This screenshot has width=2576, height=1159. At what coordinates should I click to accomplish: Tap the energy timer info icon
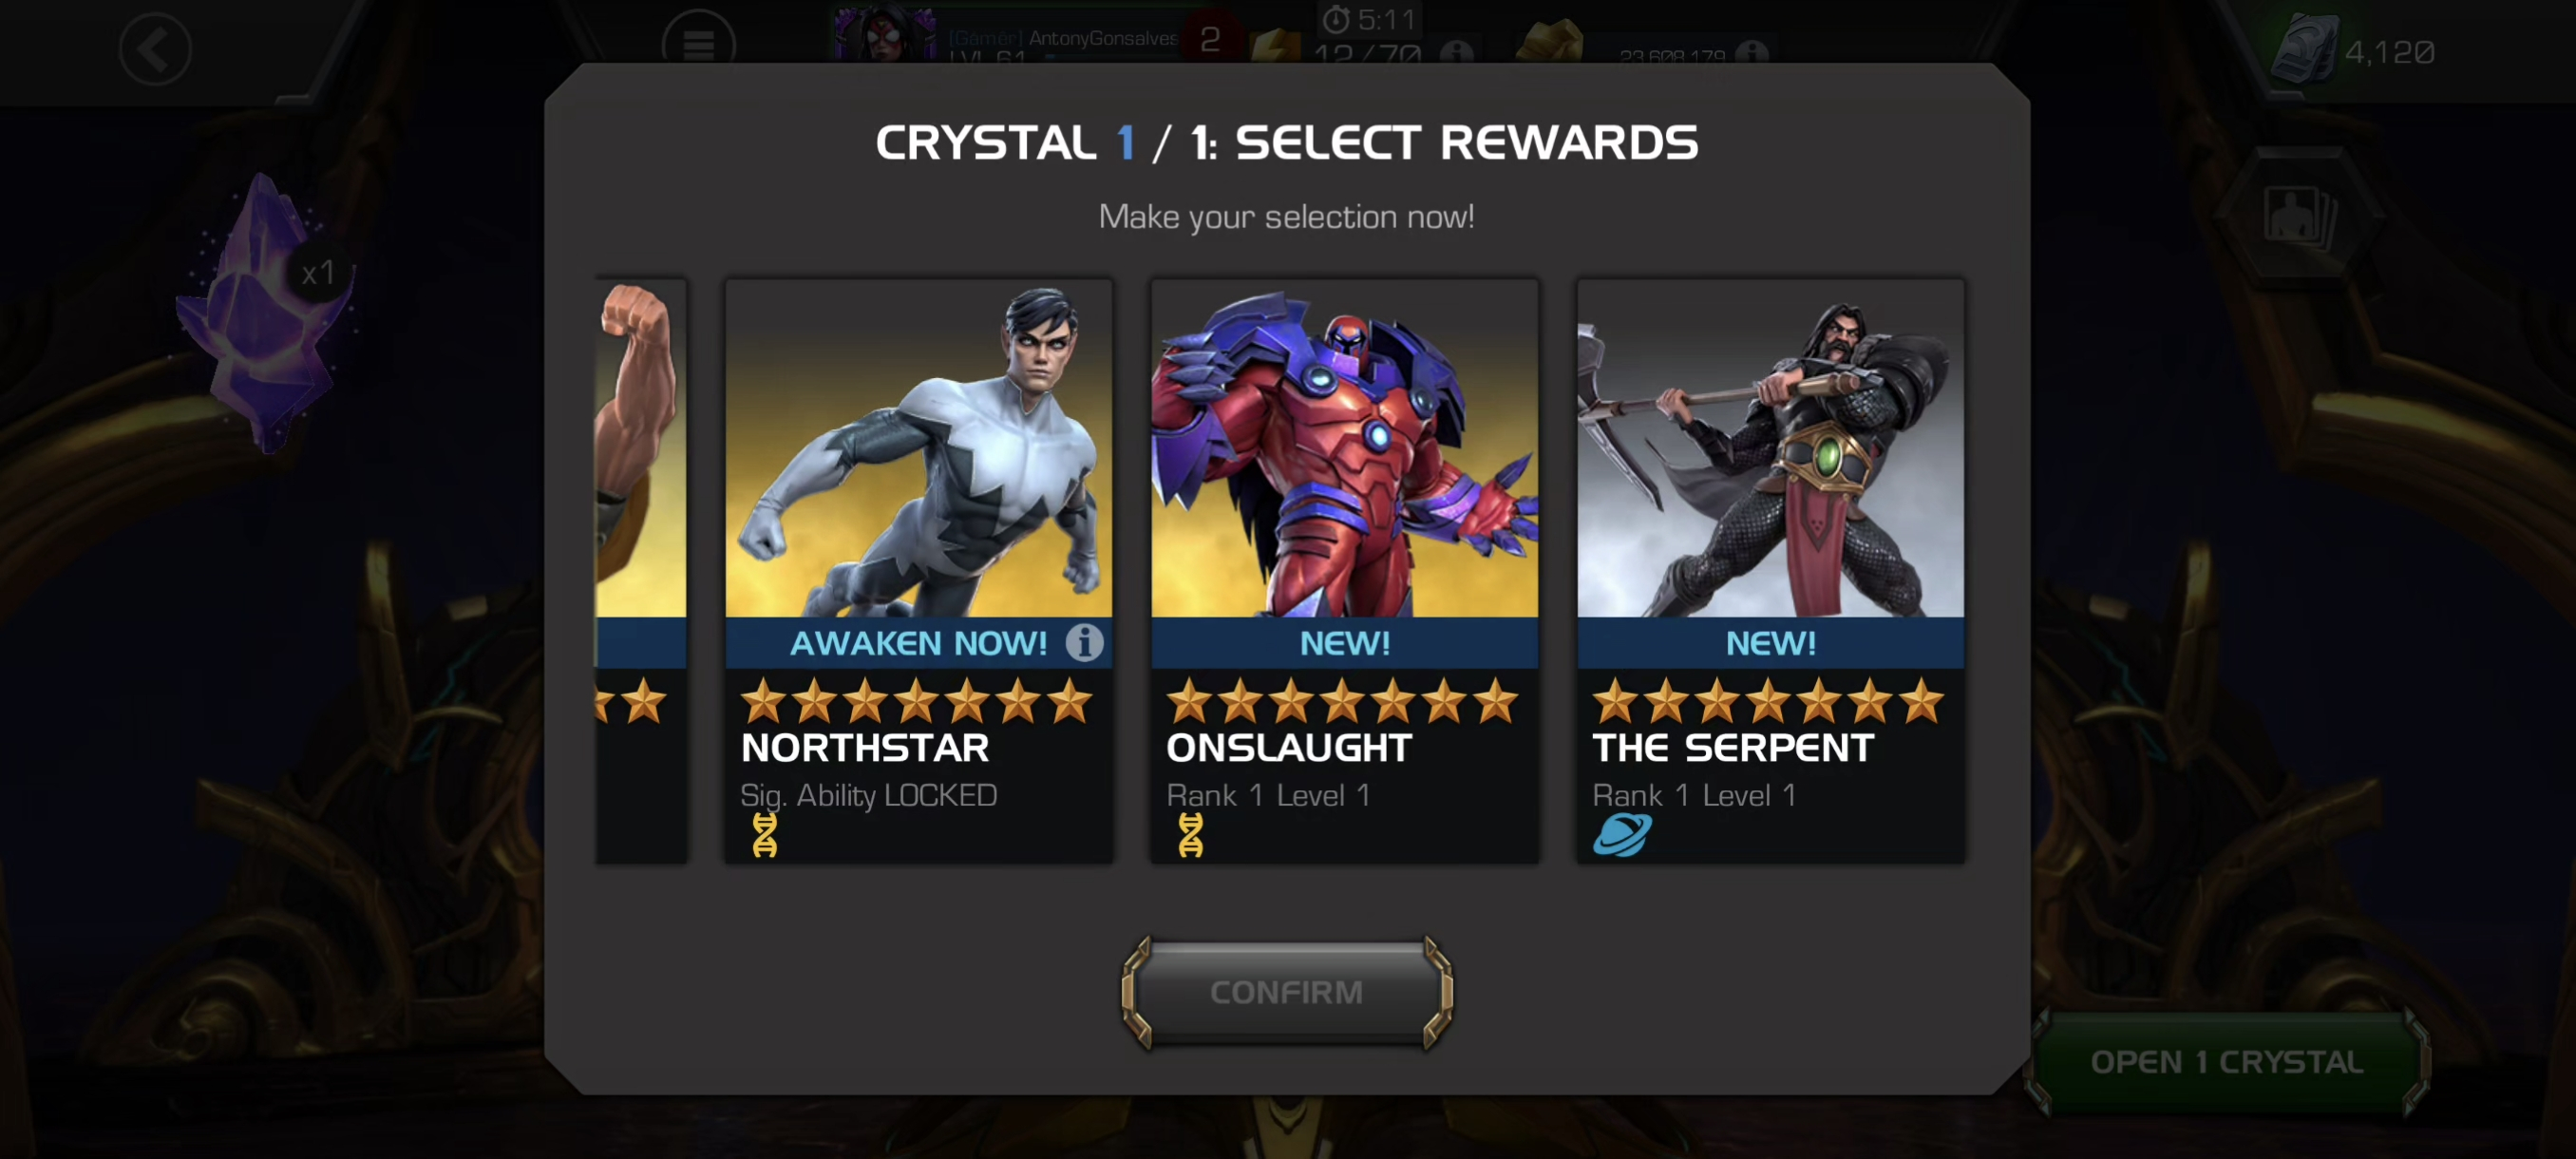(1456, 53)
